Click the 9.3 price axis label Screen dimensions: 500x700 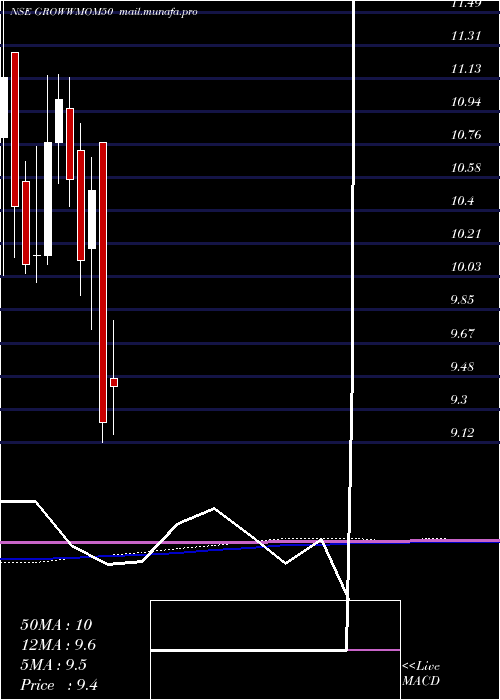459,400
